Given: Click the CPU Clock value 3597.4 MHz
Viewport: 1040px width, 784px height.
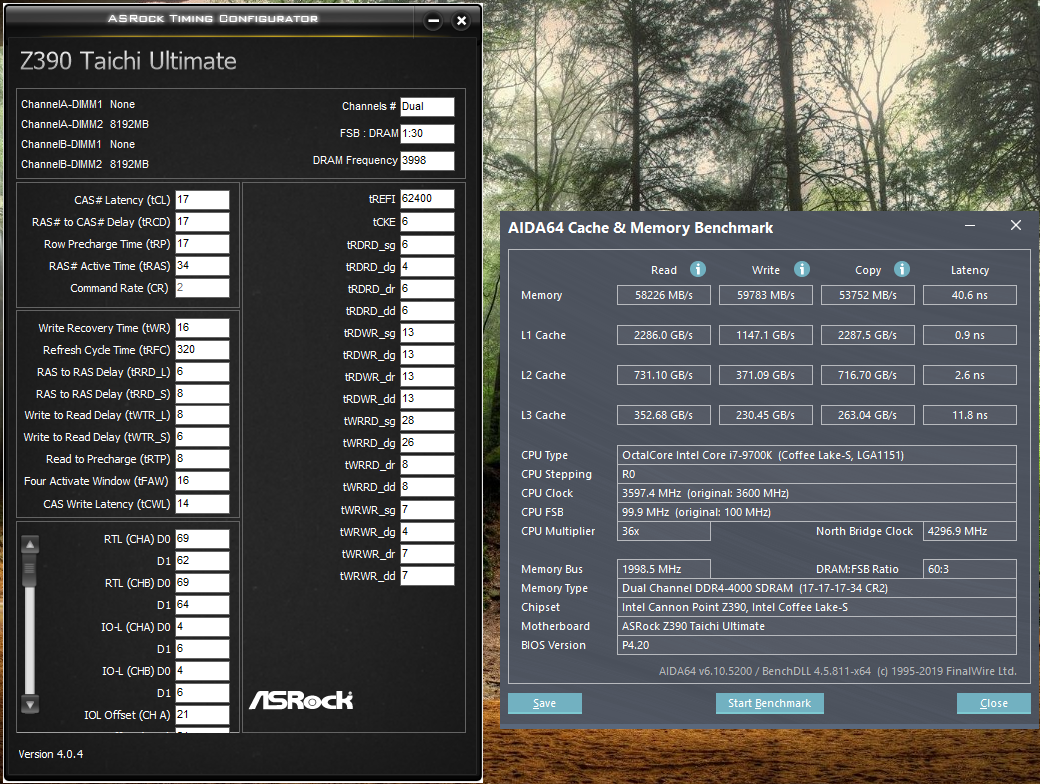Looking at the screenshot, I should (x=816, y=493).
